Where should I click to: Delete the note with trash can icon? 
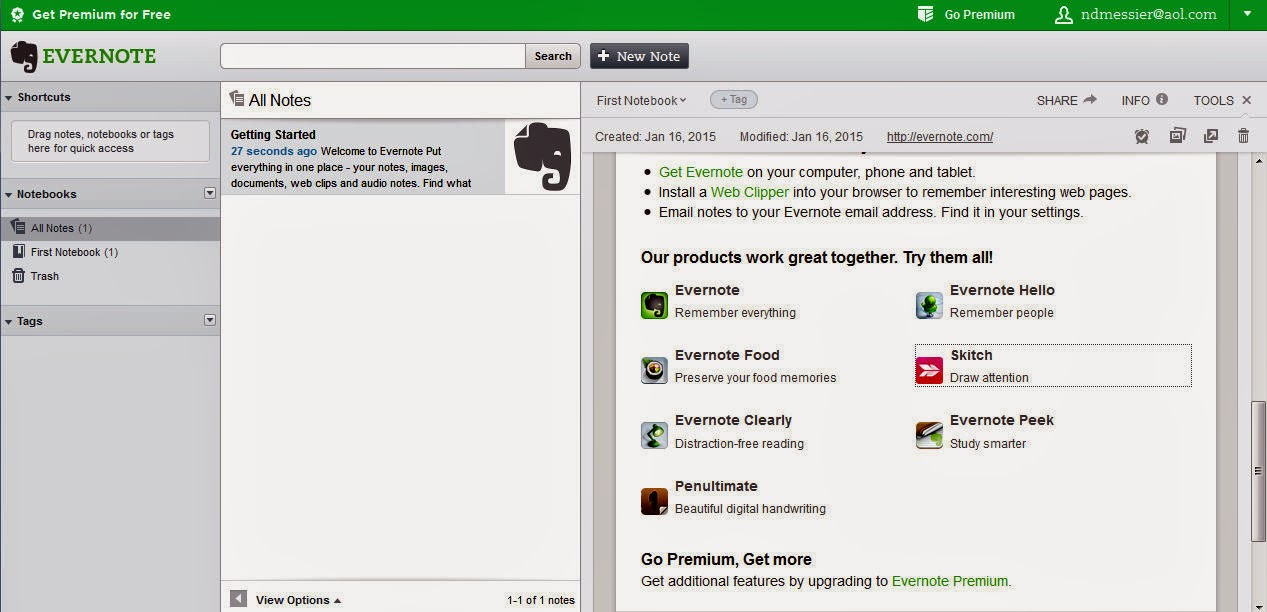click(x=1244, y=136)
